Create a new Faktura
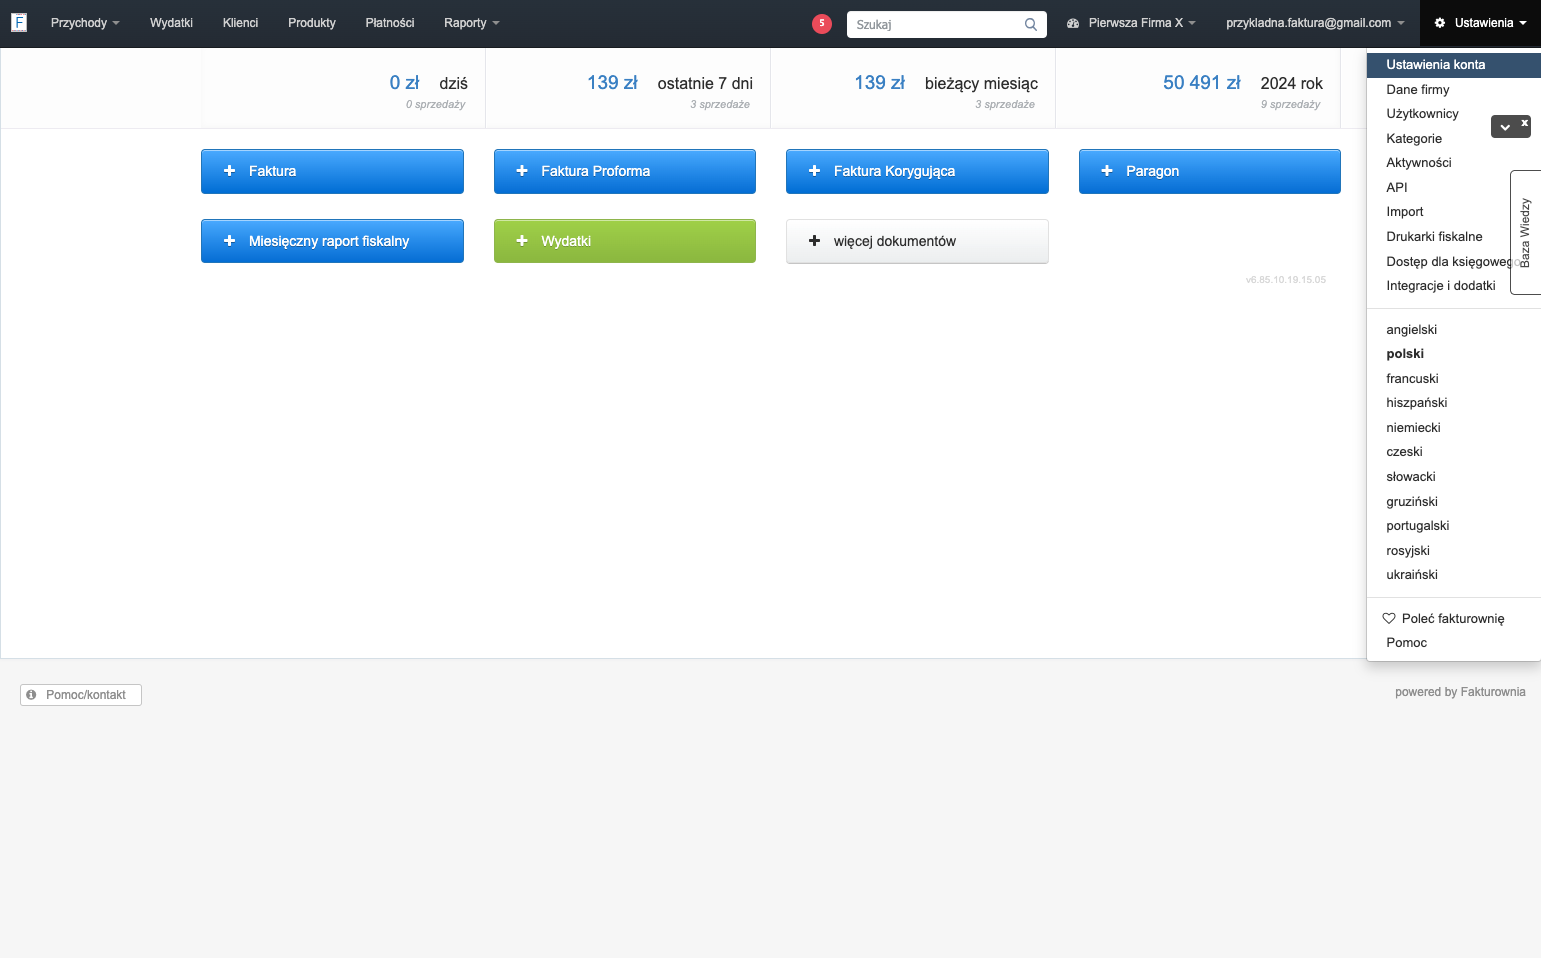 (x=332, y=171)
